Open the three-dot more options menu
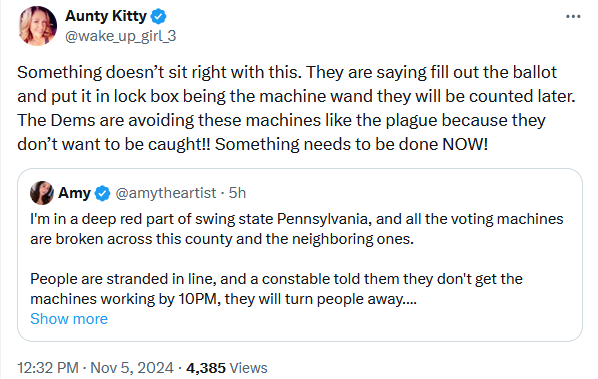This screenshot has height=379, width=598. (x=573, y=16)
